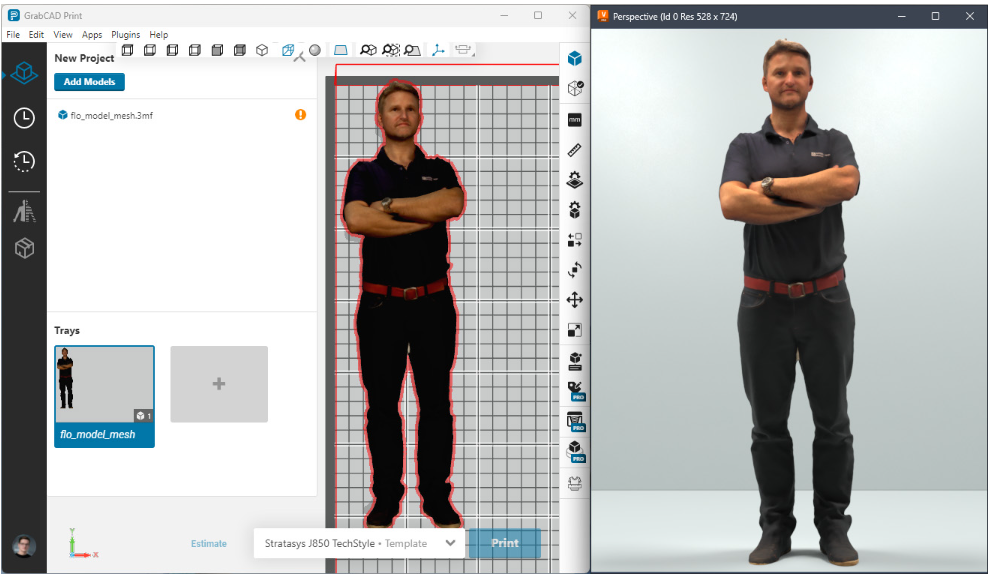Select flo_model_mesh.3mf in the model list
The image size is (989, 577).
tap(112, 115)
